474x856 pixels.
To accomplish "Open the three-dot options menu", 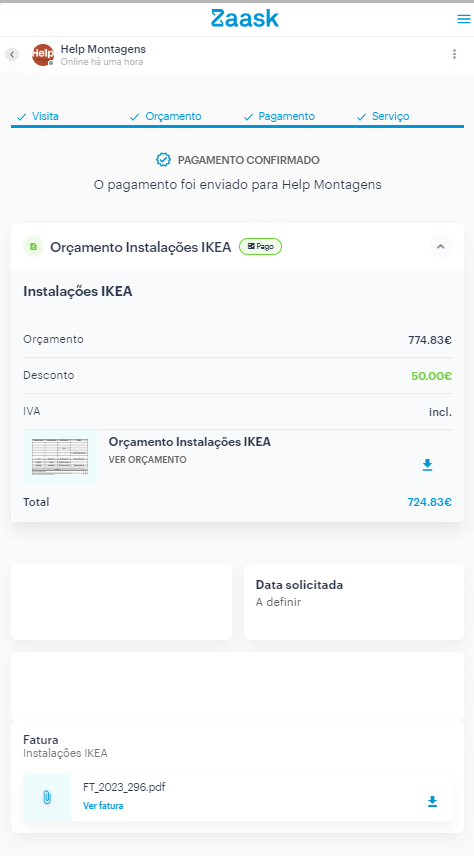I will [x=454, y=54].
